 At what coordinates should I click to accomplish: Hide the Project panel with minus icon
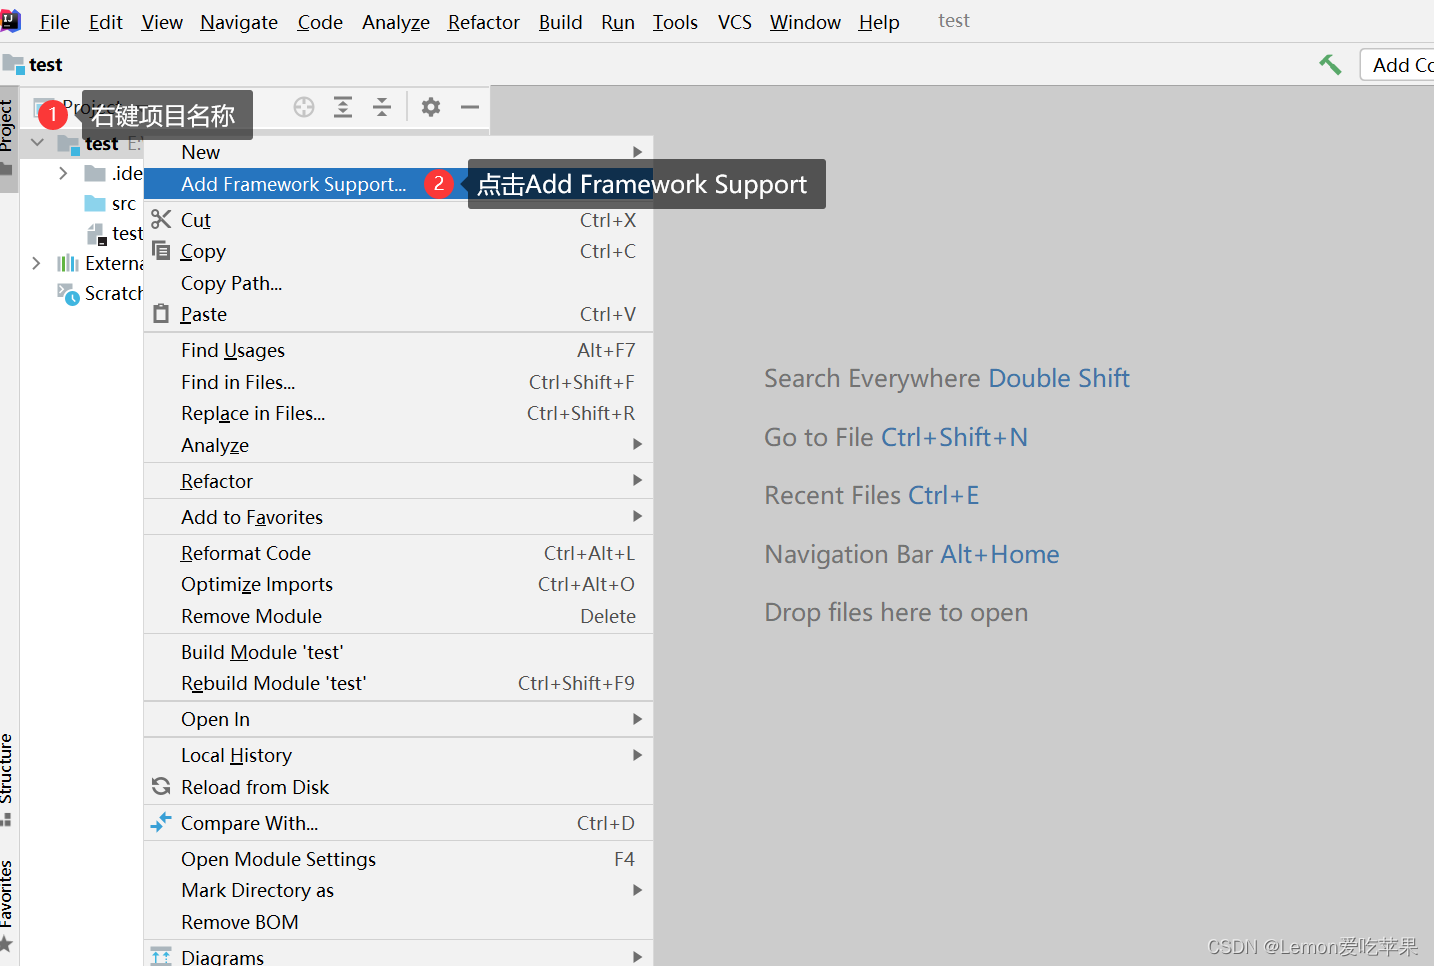tap(470, 107)
